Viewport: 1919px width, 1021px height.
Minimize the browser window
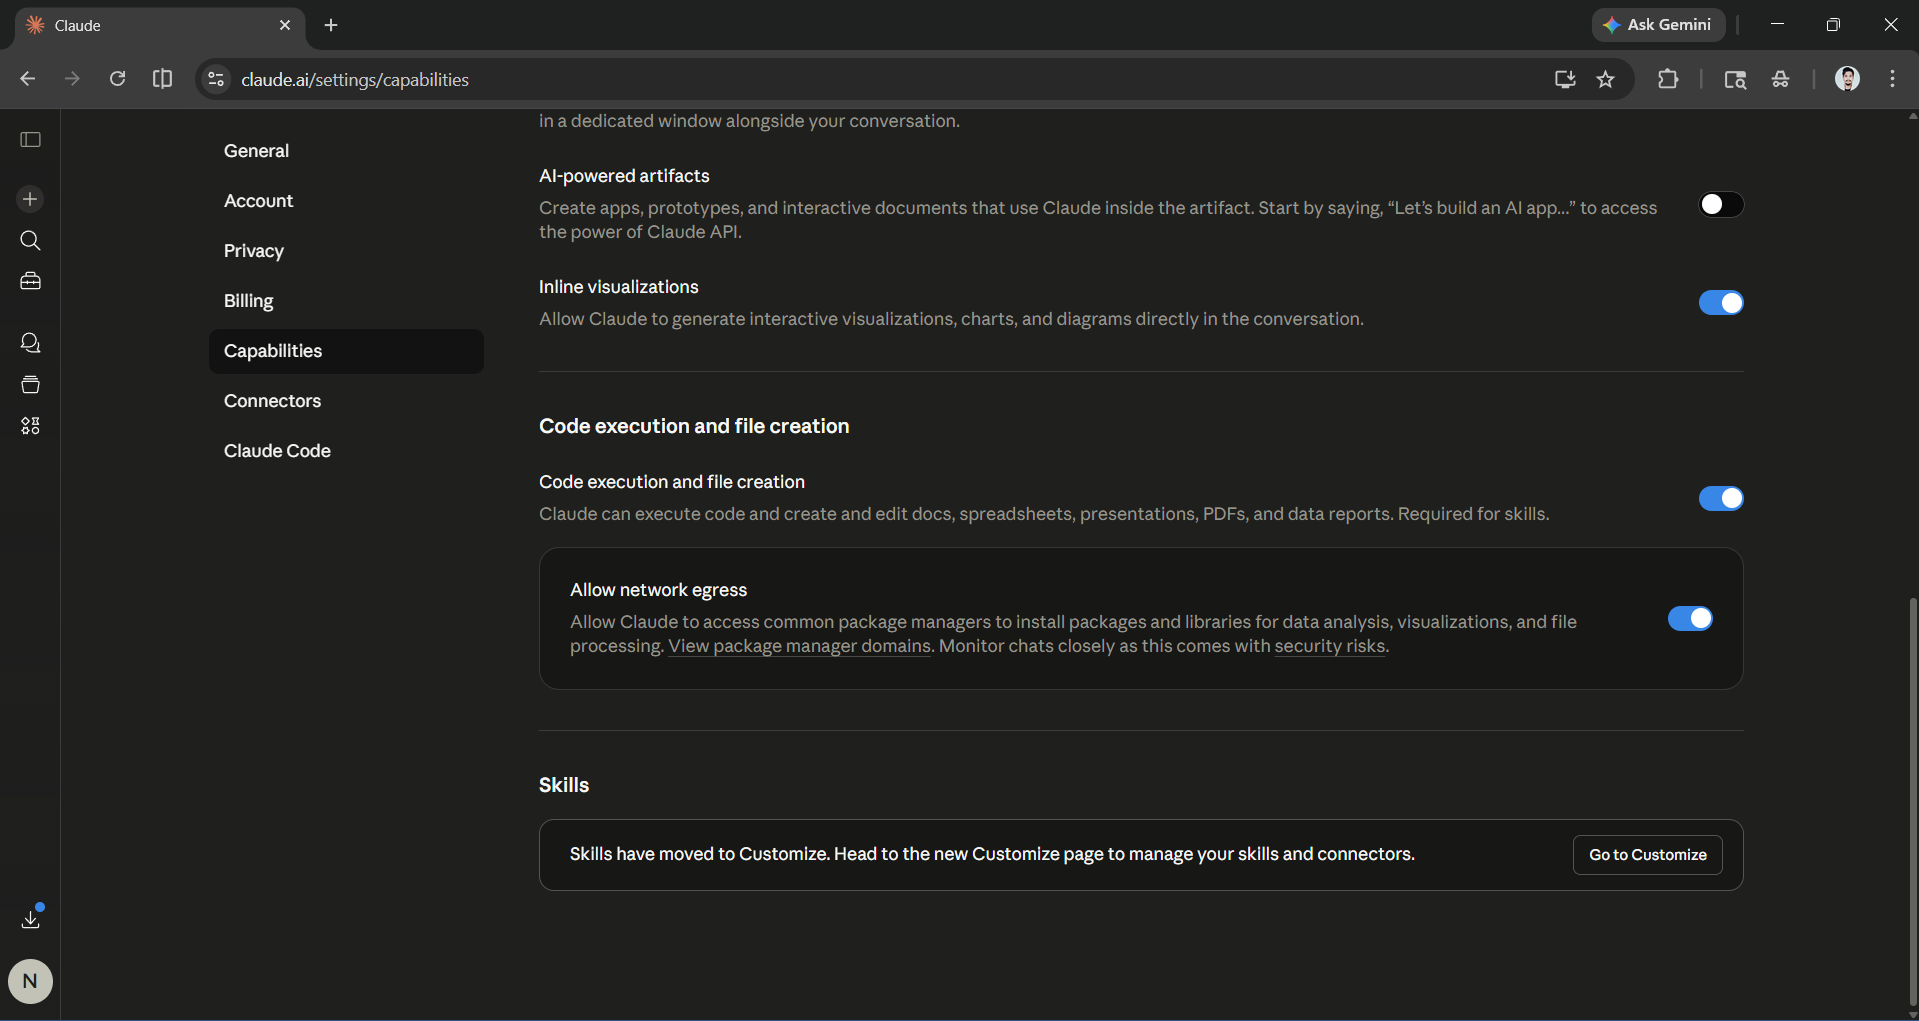pyautogui.click(x=1777, y=25)
